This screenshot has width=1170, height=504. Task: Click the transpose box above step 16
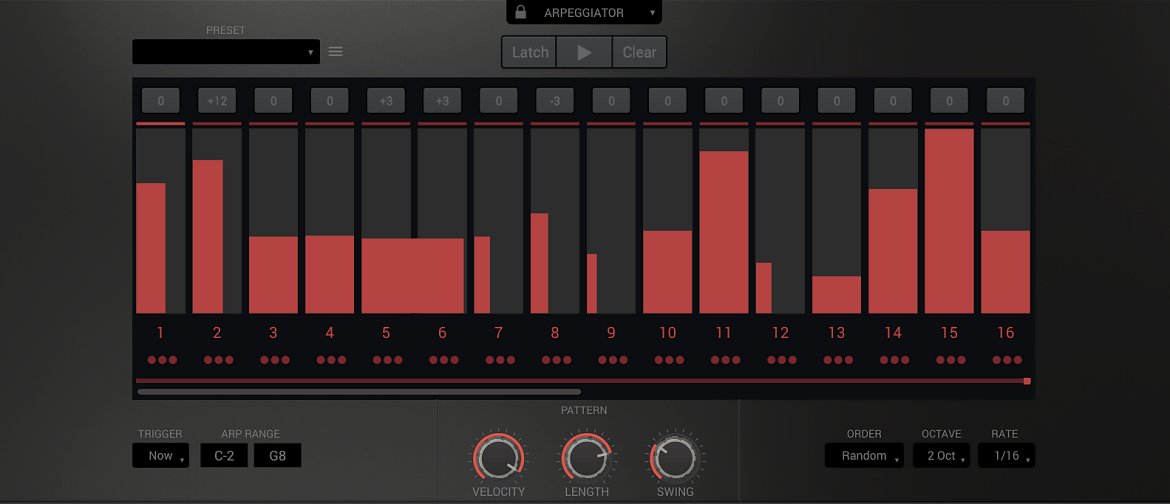click(x=1006, y=100)
